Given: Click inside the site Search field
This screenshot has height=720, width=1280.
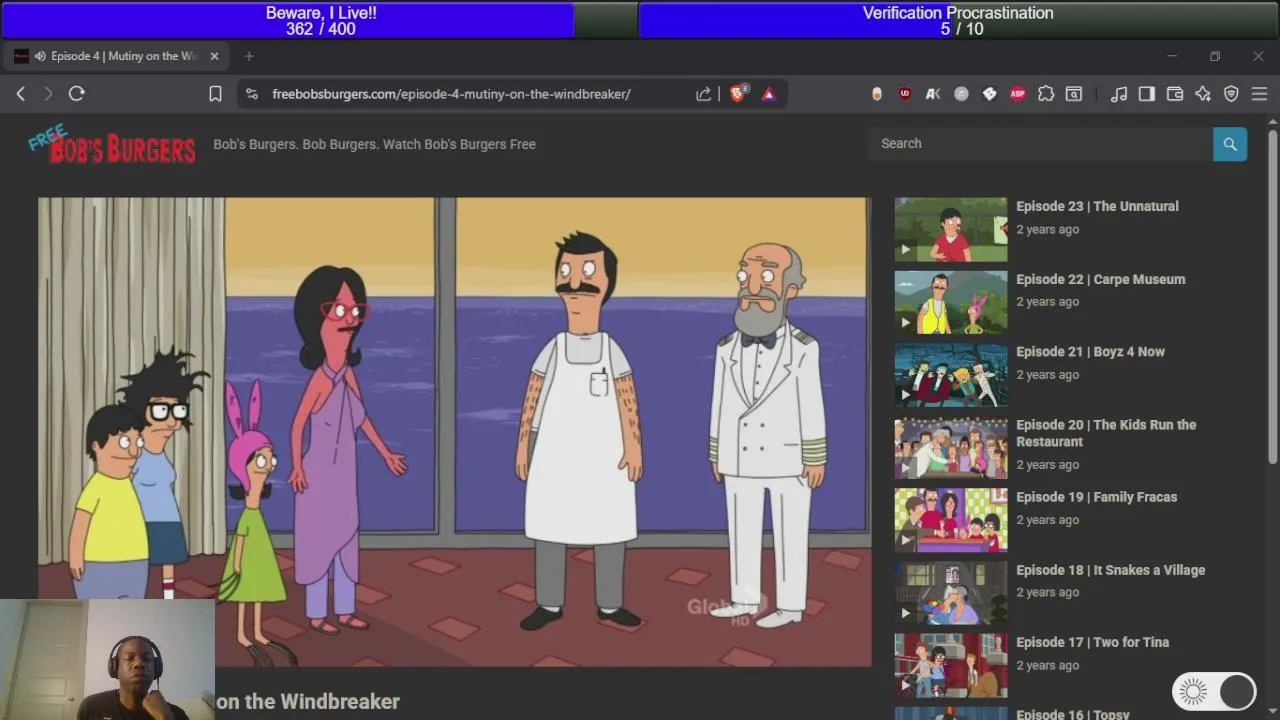Looking at the screenshot, I should pos(1040,144).
